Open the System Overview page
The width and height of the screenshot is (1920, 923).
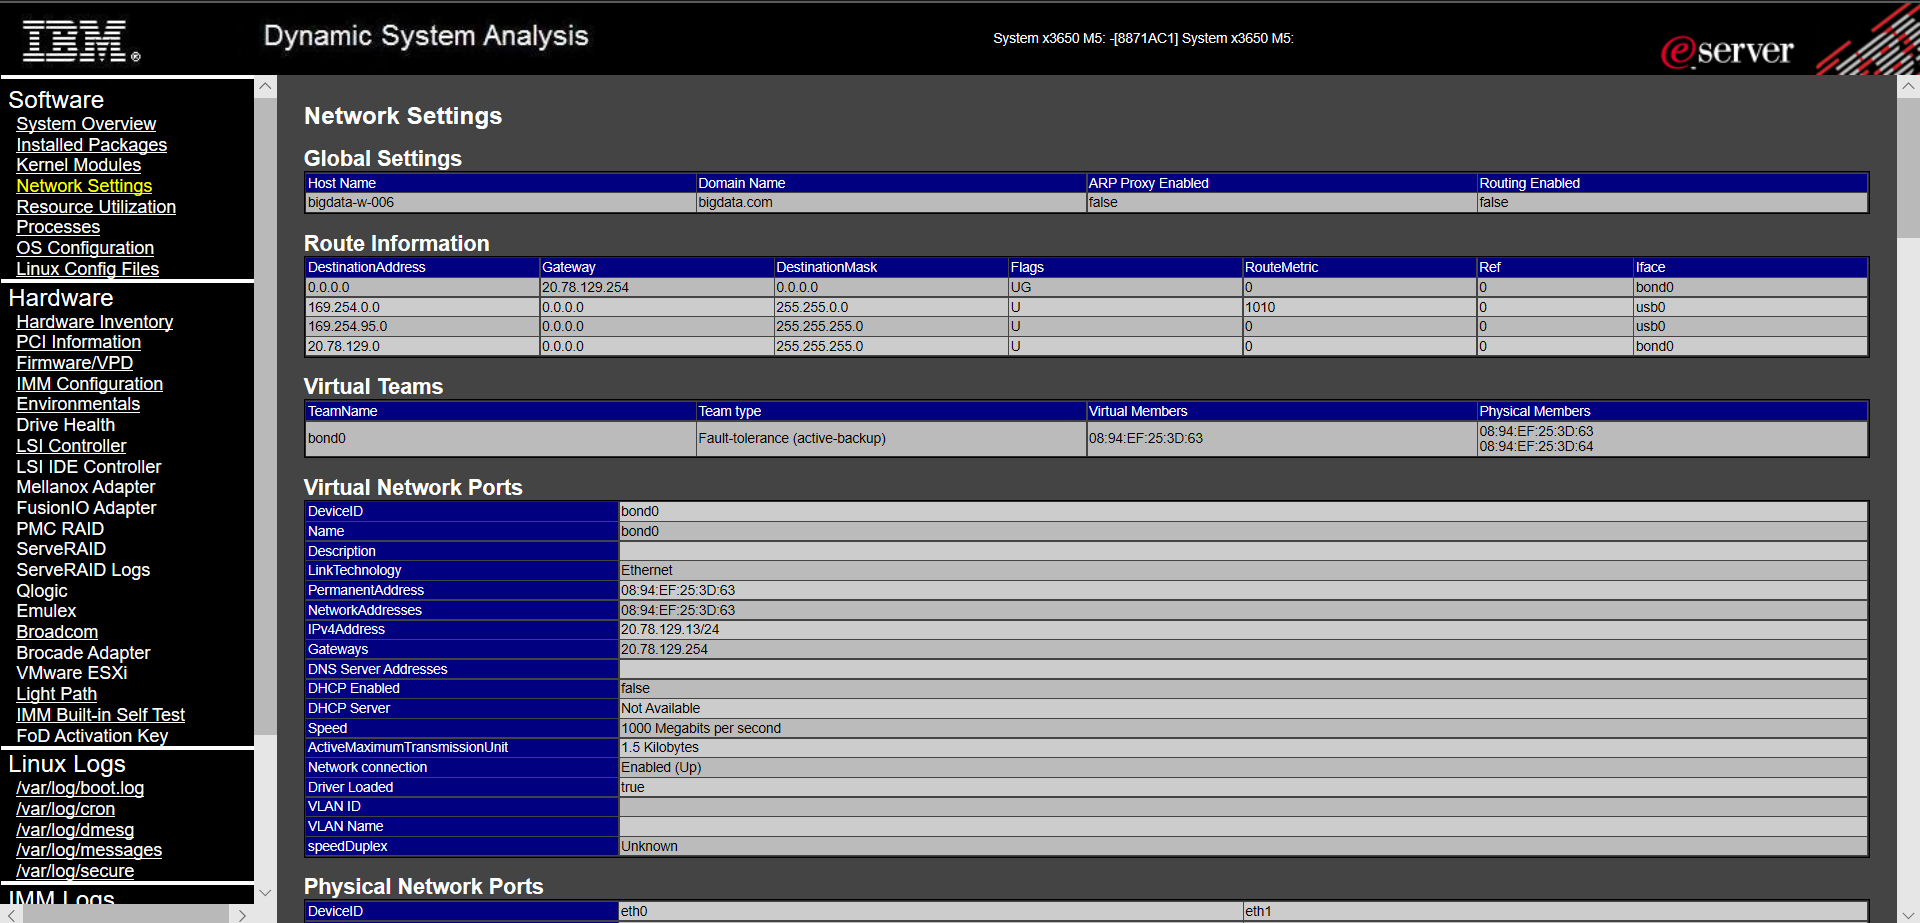[x=86, y=123]
